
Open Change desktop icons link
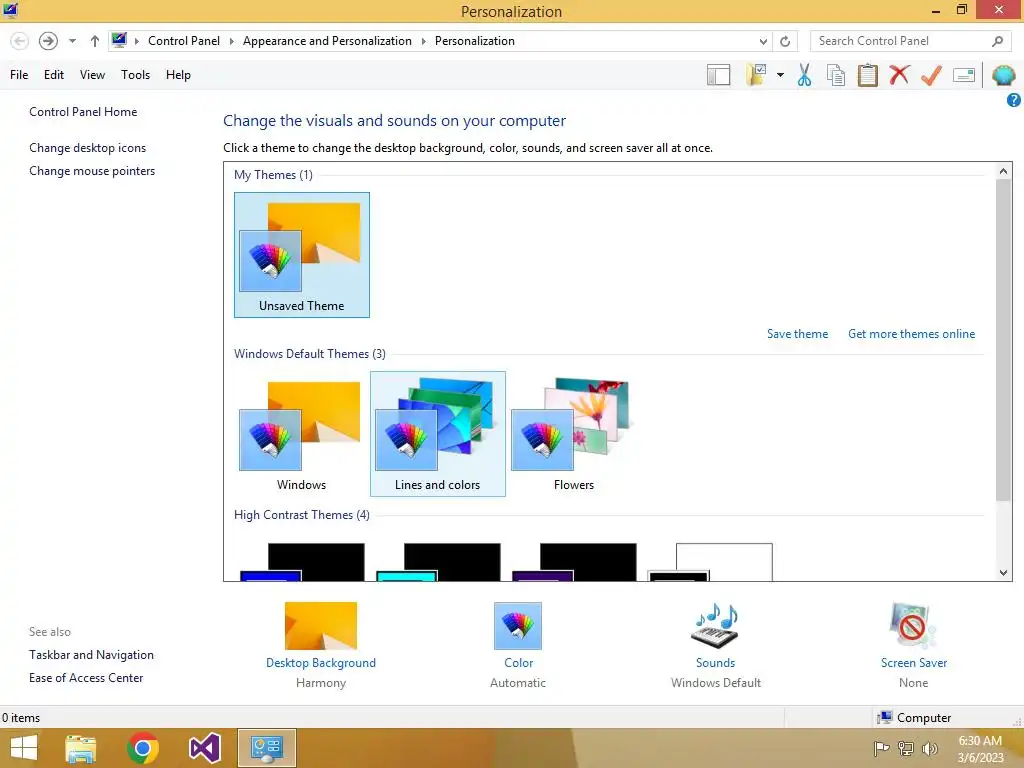[88, 148]
